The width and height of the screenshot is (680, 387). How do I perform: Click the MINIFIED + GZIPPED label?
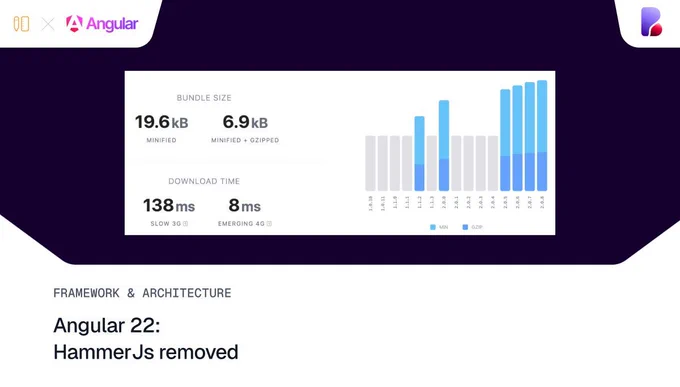(245, 140)
